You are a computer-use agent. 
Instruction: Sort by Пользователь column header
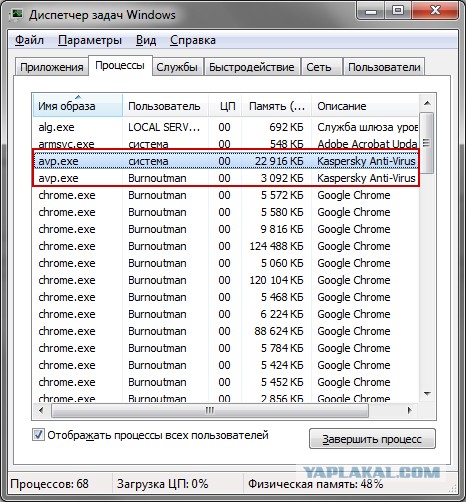tap(165, 106)
